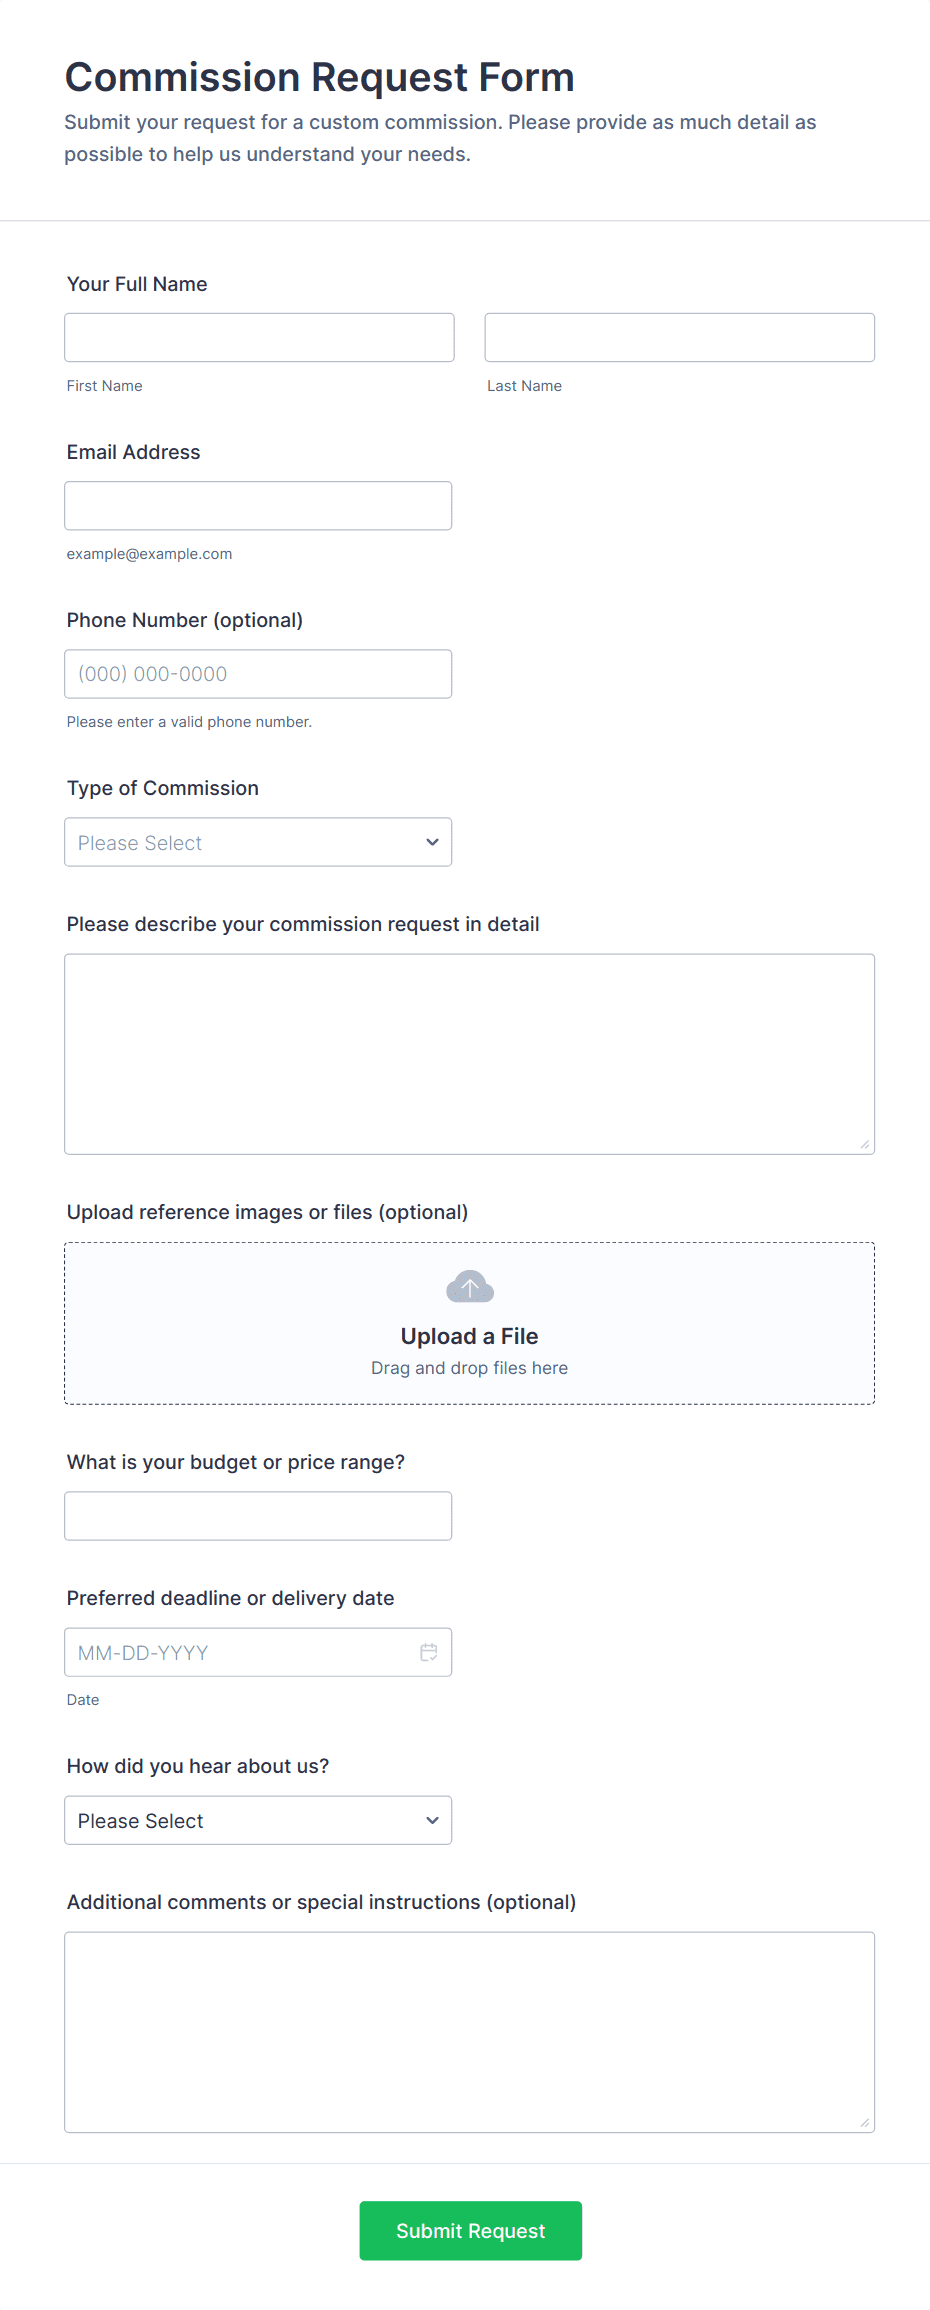Click the cloud upload icon

coord(469,1287)
